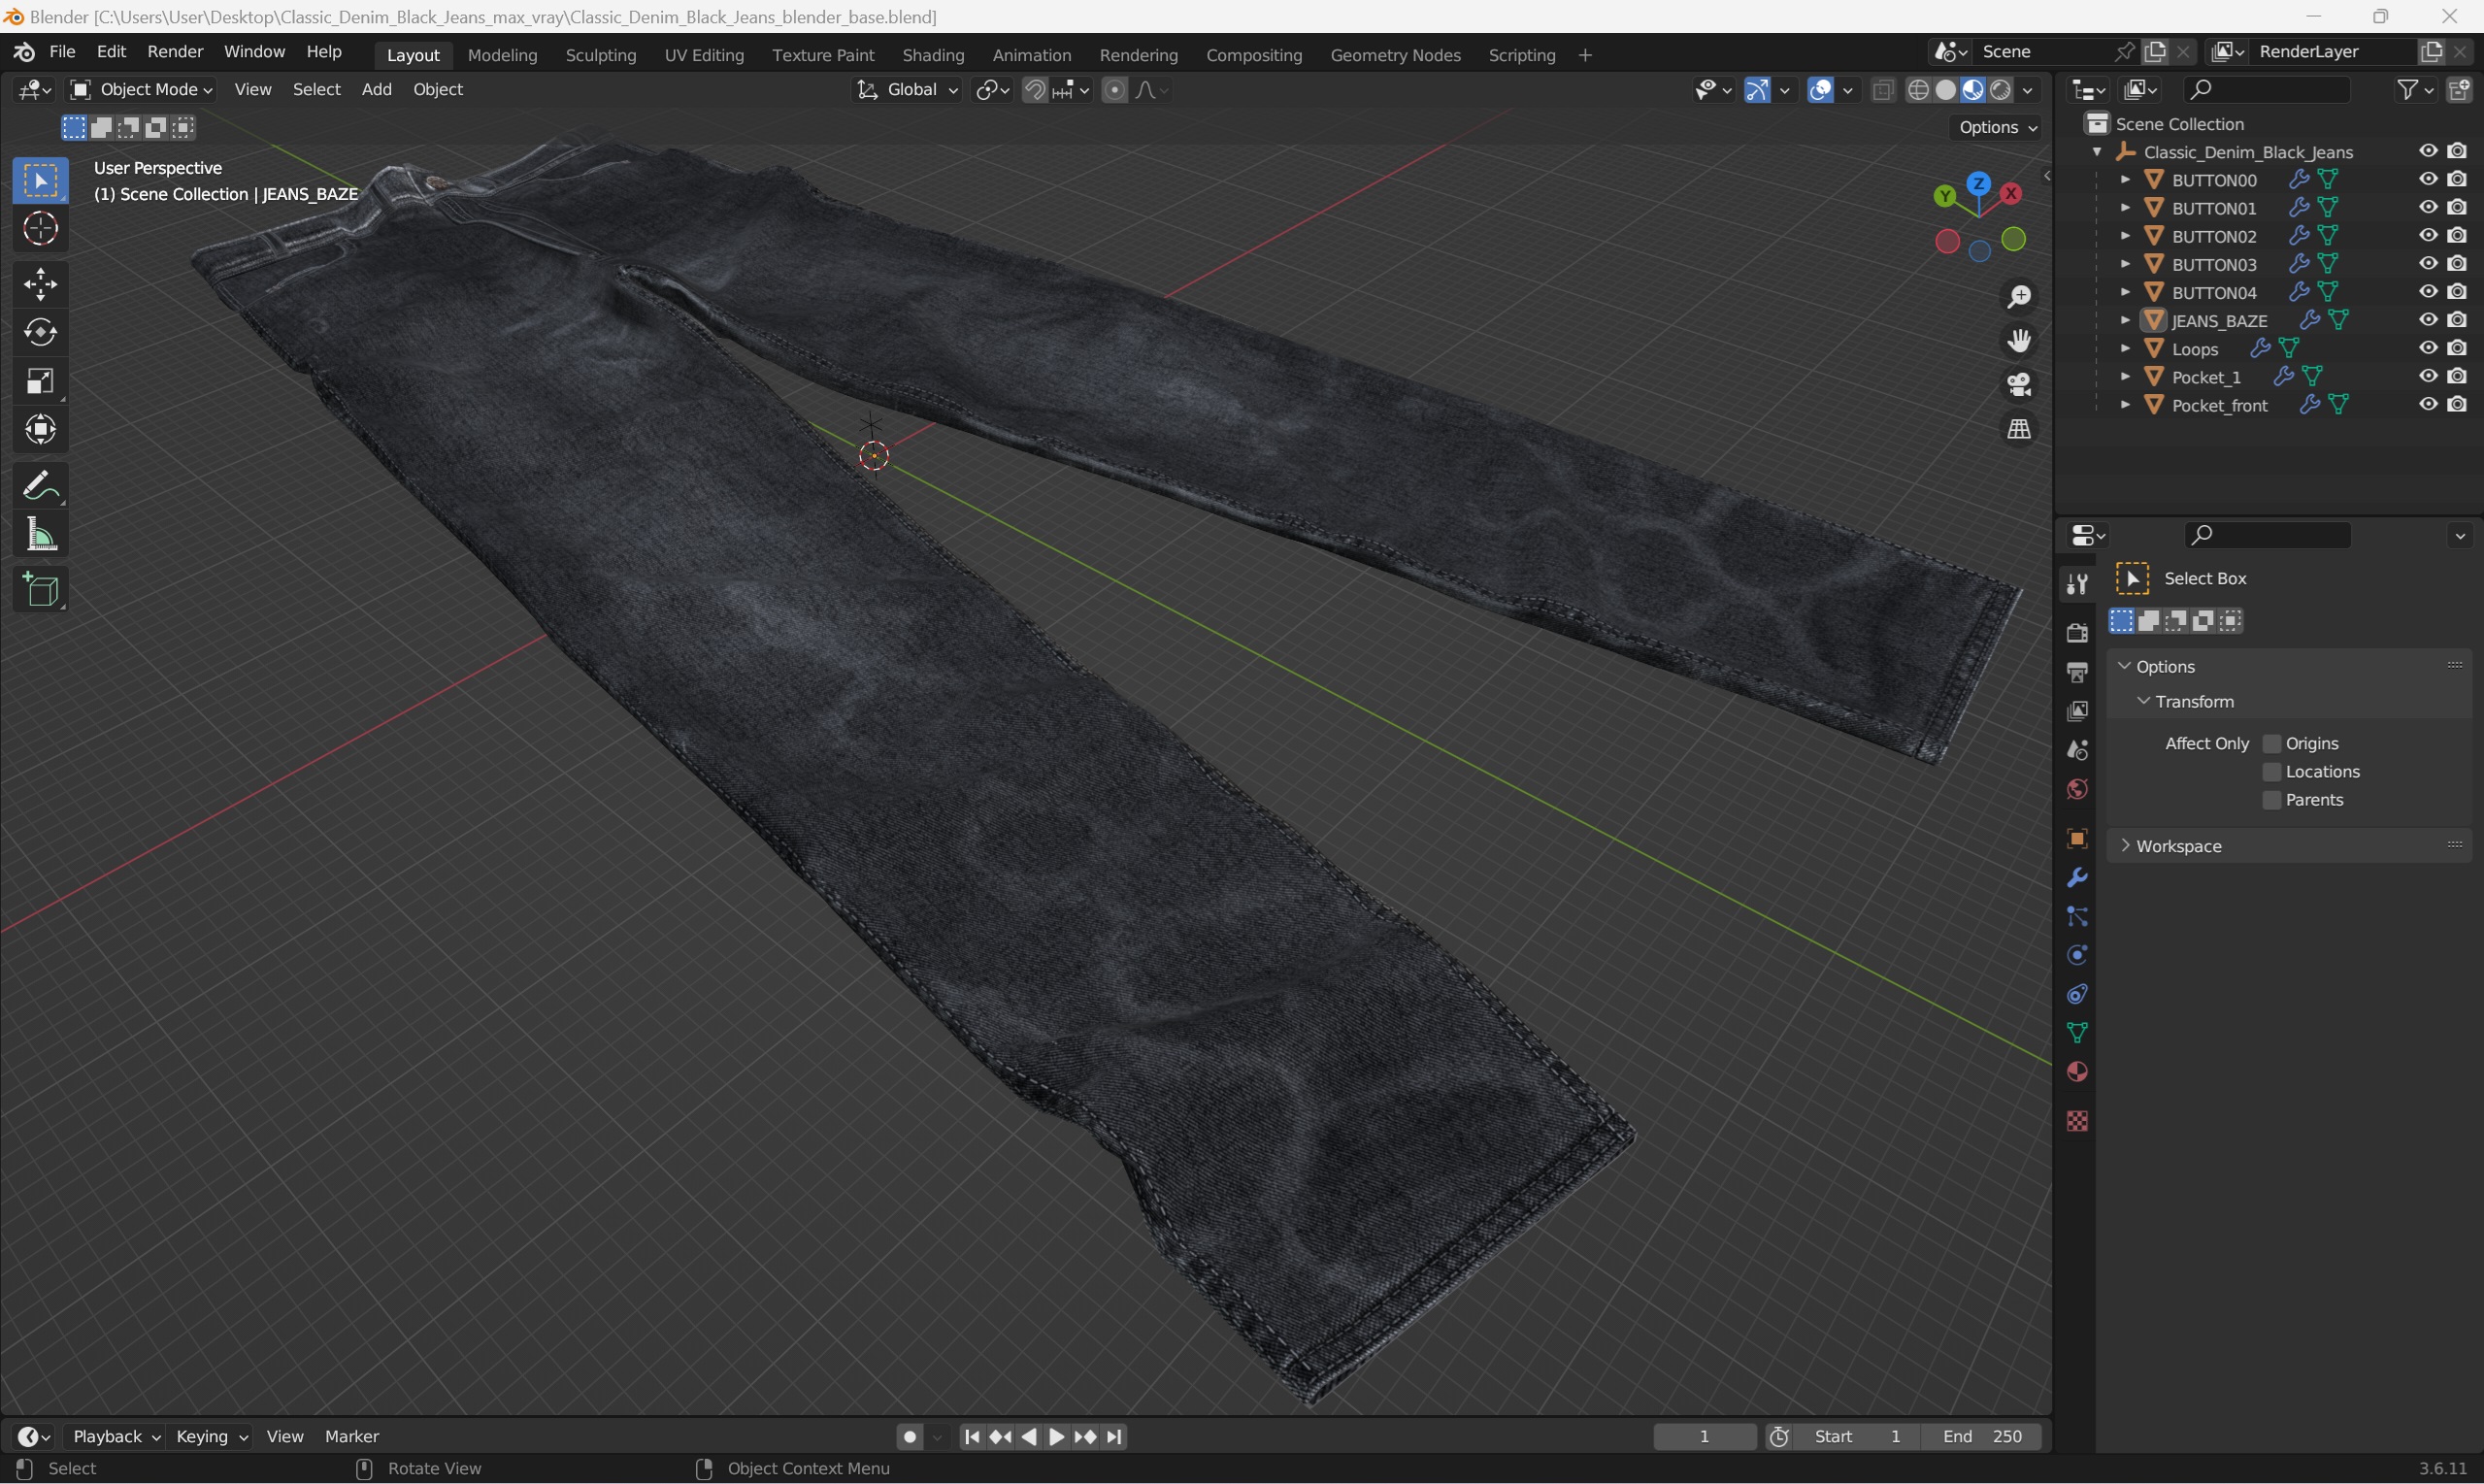Select the Rotate tool

tap(40, 333)
